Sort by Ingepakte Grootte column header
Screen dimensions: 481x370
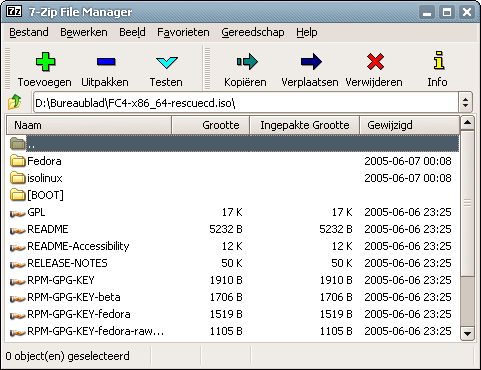[x=305, y=125]
